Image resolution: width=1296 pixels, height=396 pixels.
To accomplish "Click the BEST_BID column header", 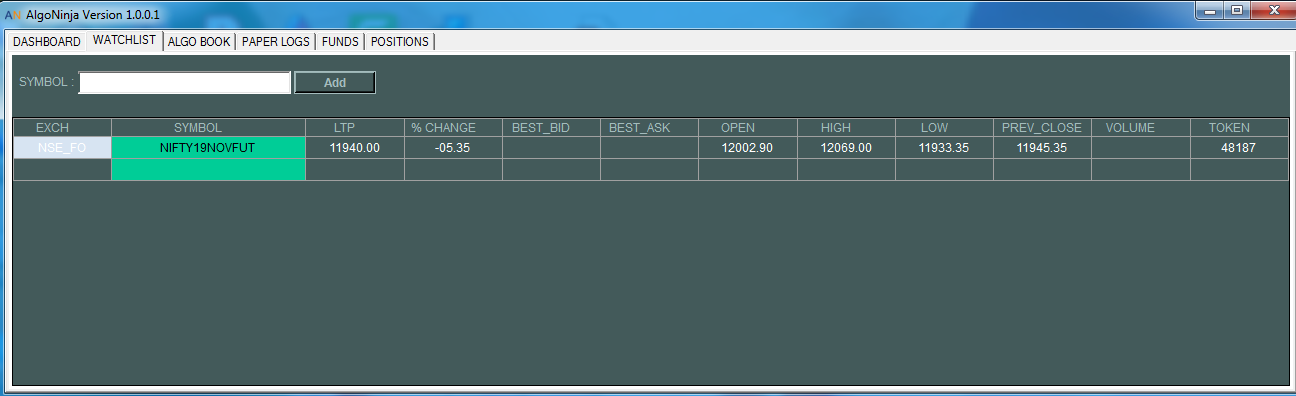I will [x=551, y=128].
